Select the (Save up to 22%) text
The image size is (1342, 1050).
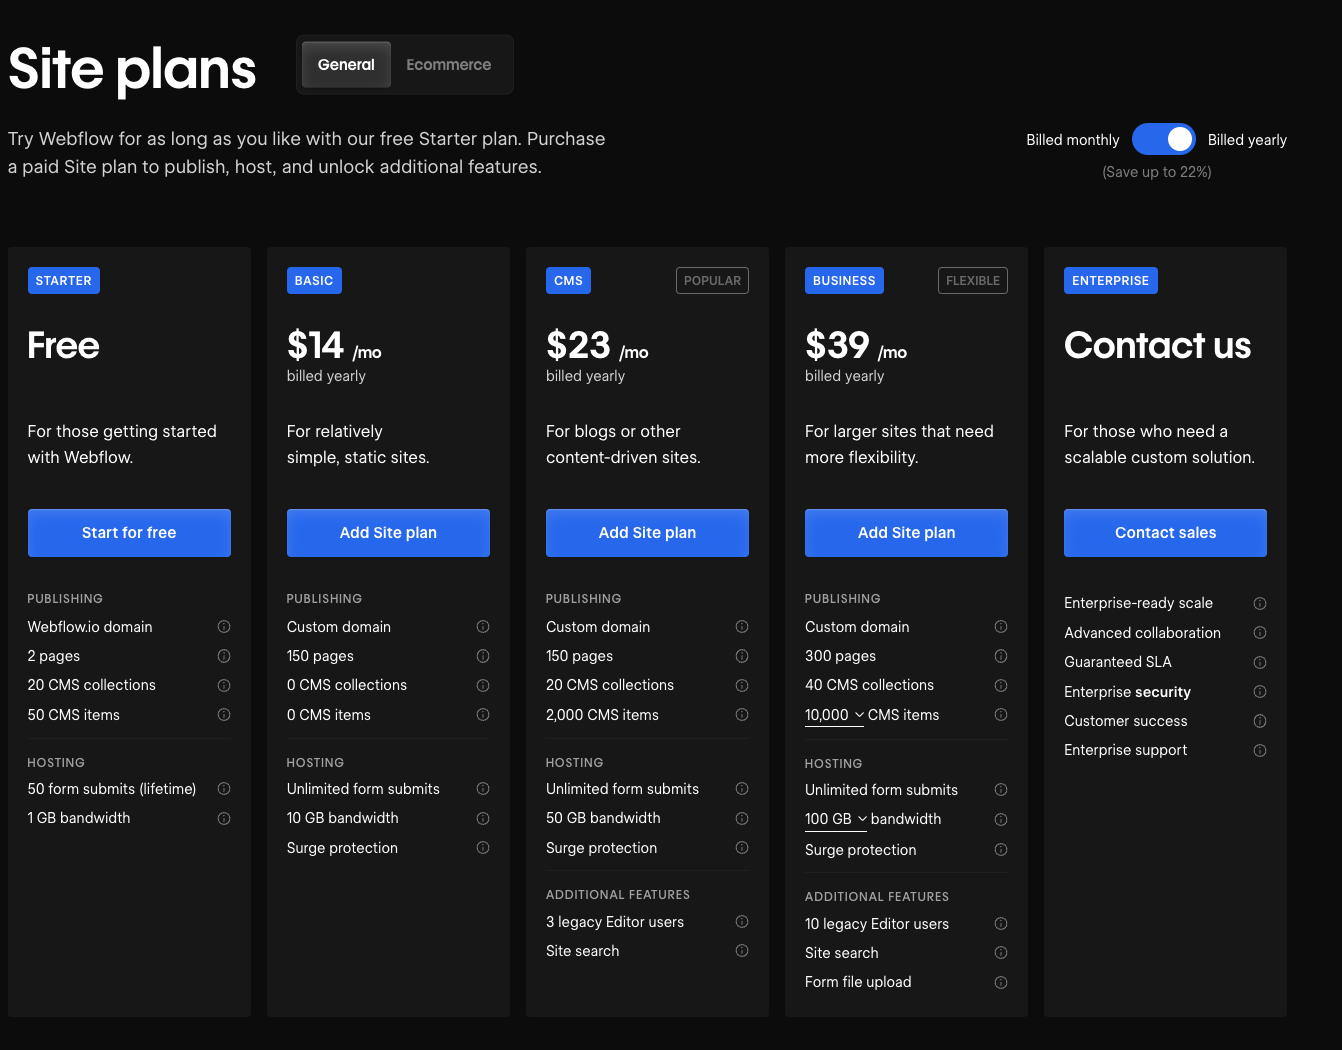point(1157,172)
